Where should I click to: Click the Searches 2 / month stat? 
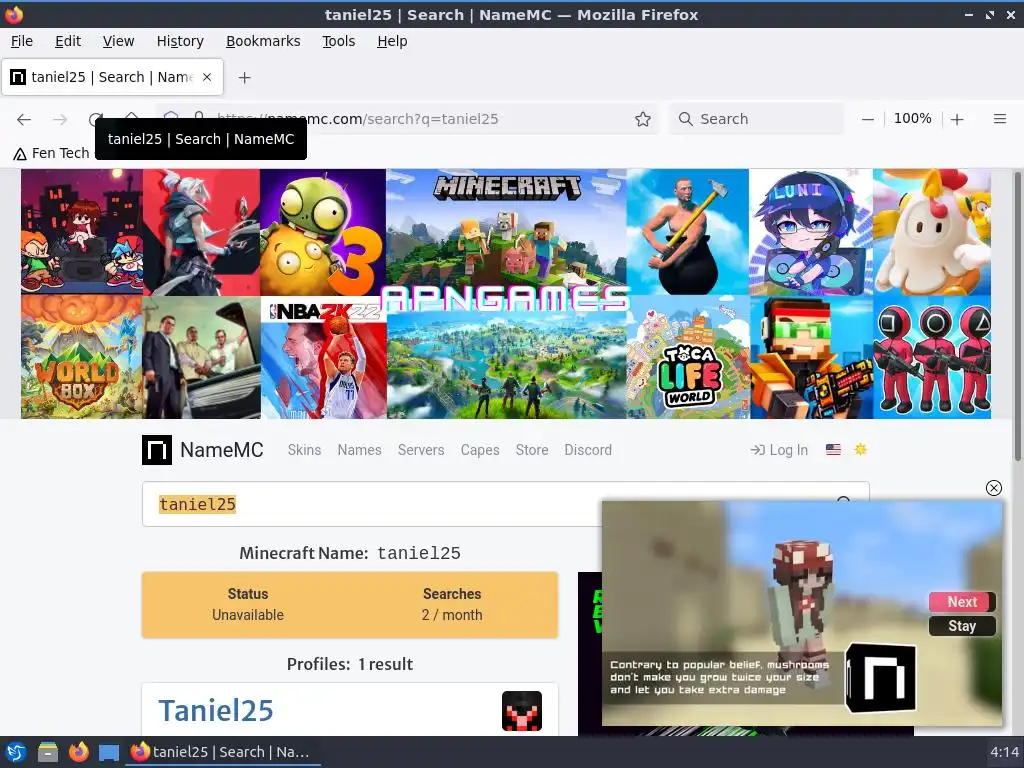[x=452, y=604]
